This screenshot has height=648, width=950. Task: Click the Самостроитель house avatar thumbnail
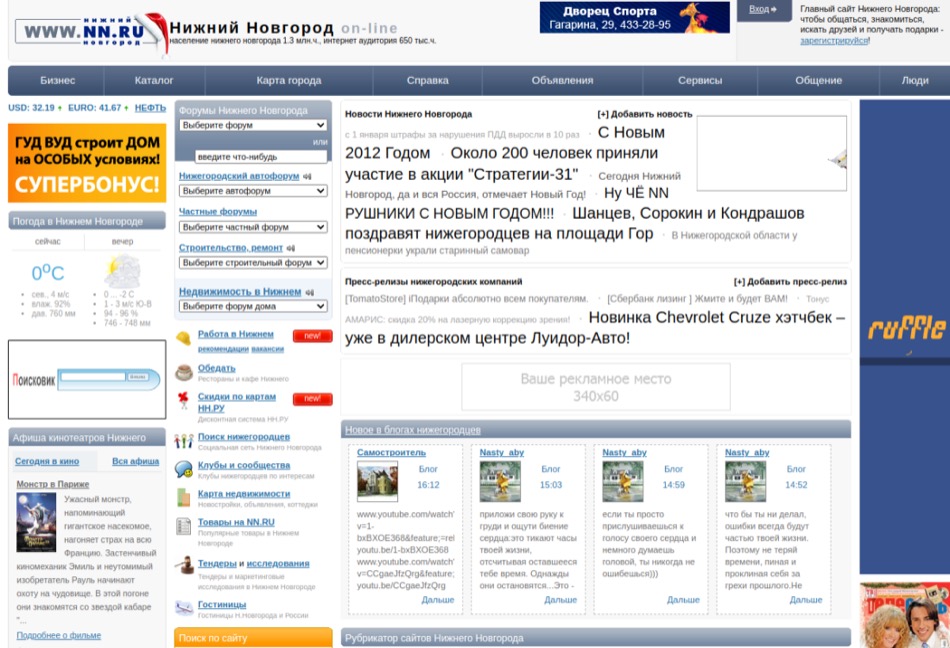point(377,481)
